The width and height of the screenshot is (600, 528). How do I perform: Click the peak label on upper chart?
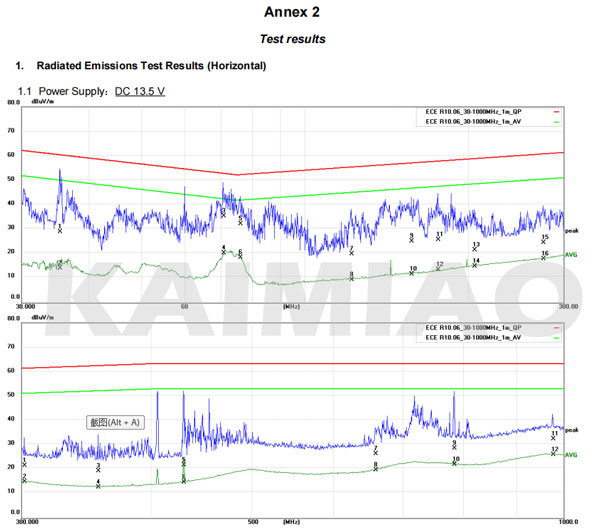click(572, 230)
